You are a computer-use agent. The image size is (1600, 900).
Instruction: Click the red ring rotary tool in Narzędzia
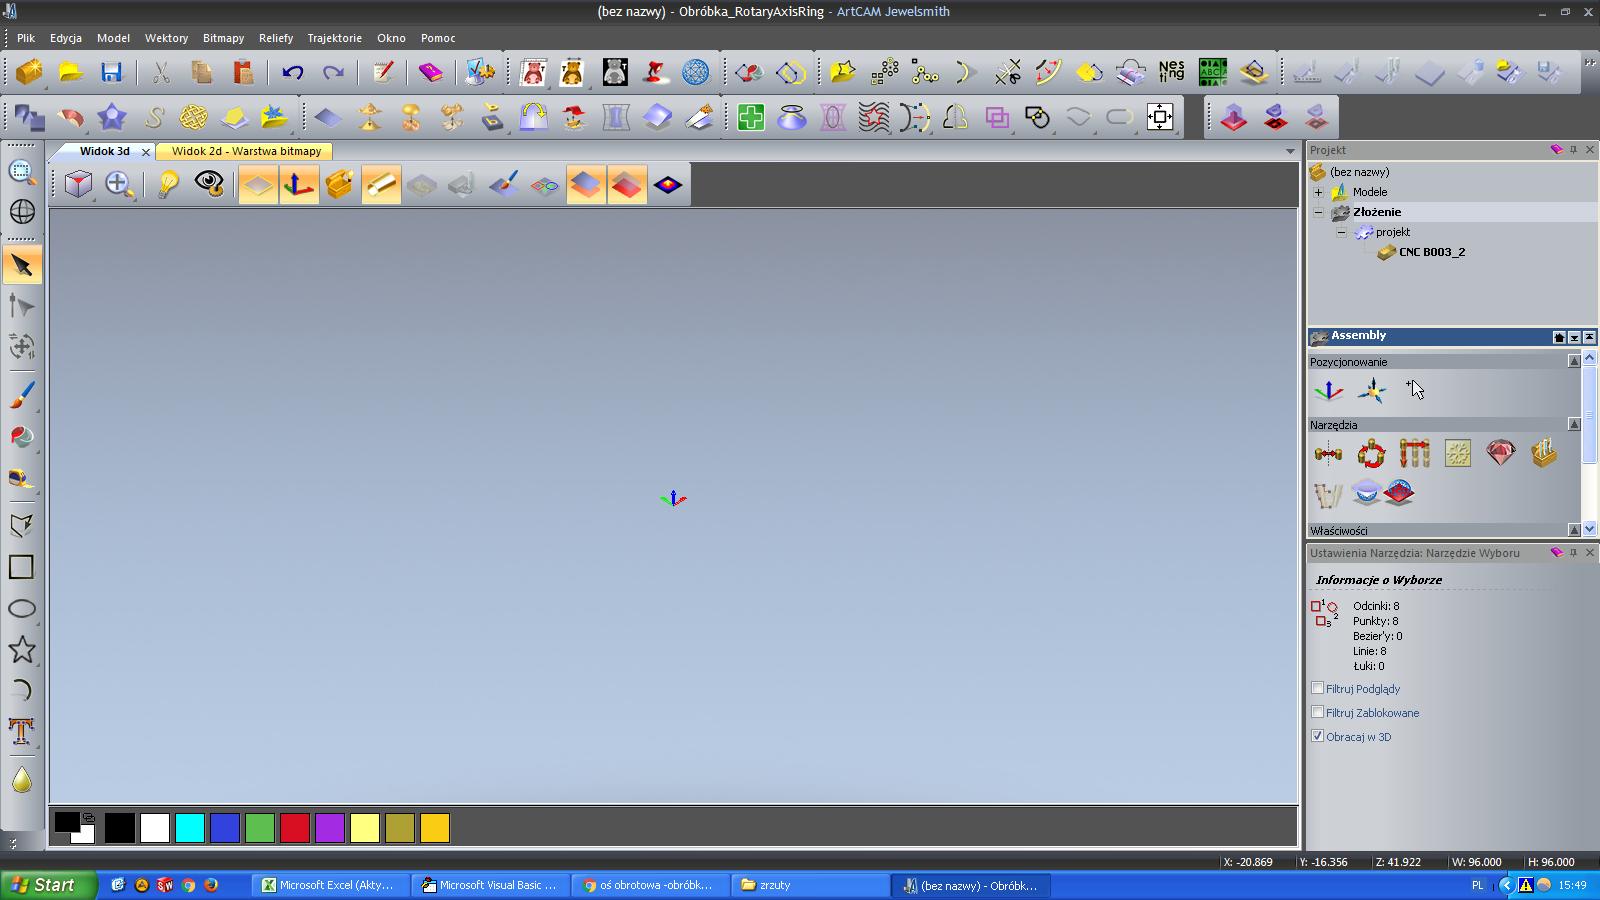pyautogui.click(x=1371, y=453)
